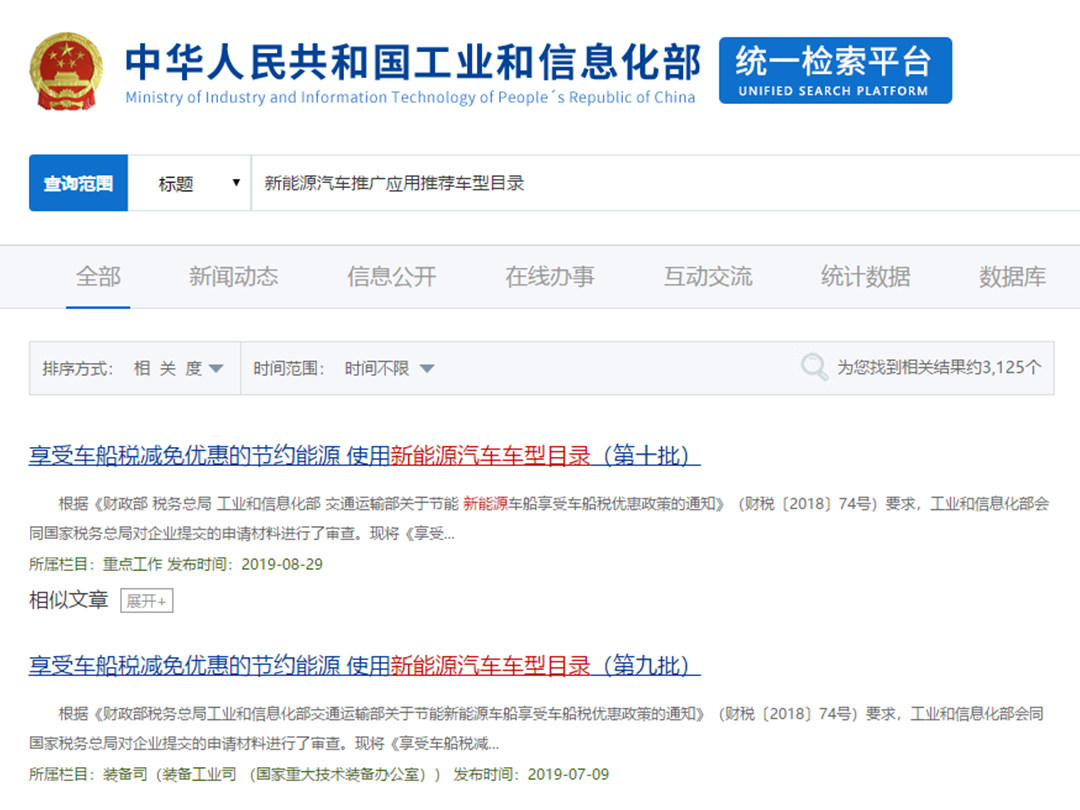
Task: Go to the 在线办事 tab
Action: pos(549,277)
